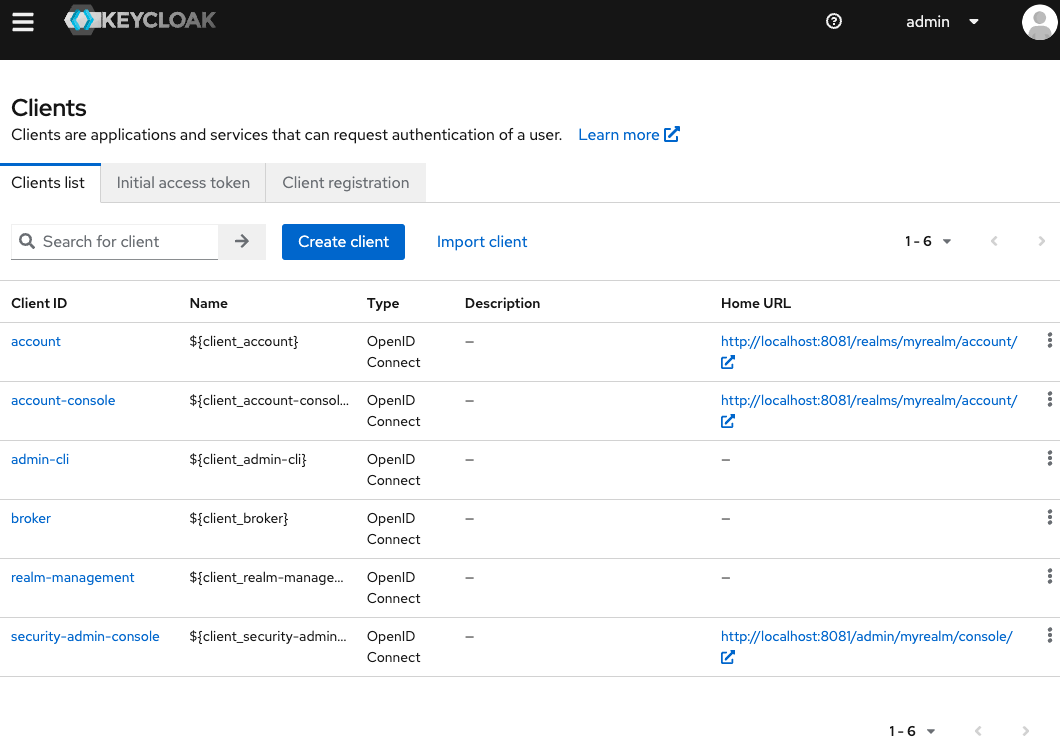Select the ${client_account-consol... name cell
The height and width of the screenshot is (751, 1060).
point(269,400)
